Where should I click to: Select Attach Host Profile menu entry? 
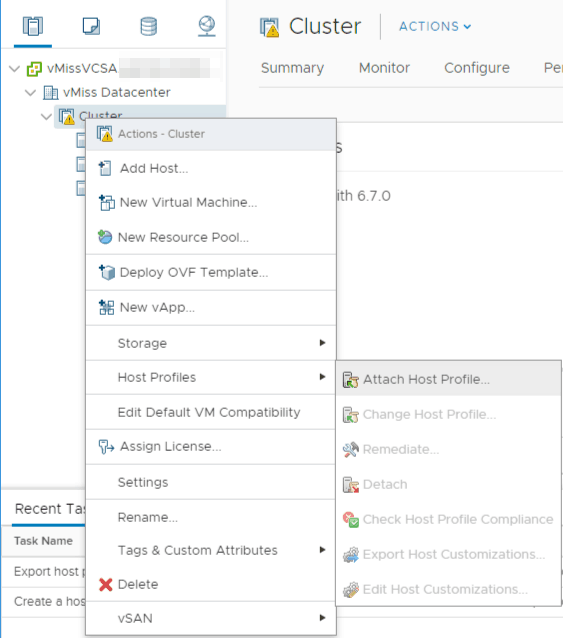tap(448, 379)
